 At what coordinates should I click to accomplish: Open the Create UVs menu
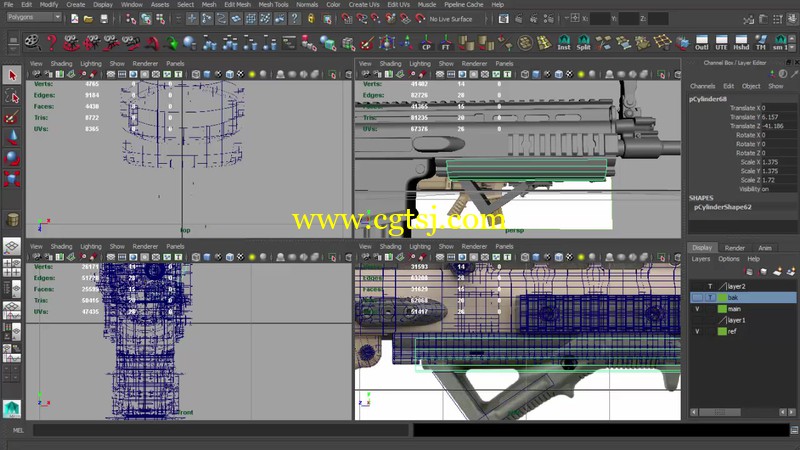click(x=364, y=5)
